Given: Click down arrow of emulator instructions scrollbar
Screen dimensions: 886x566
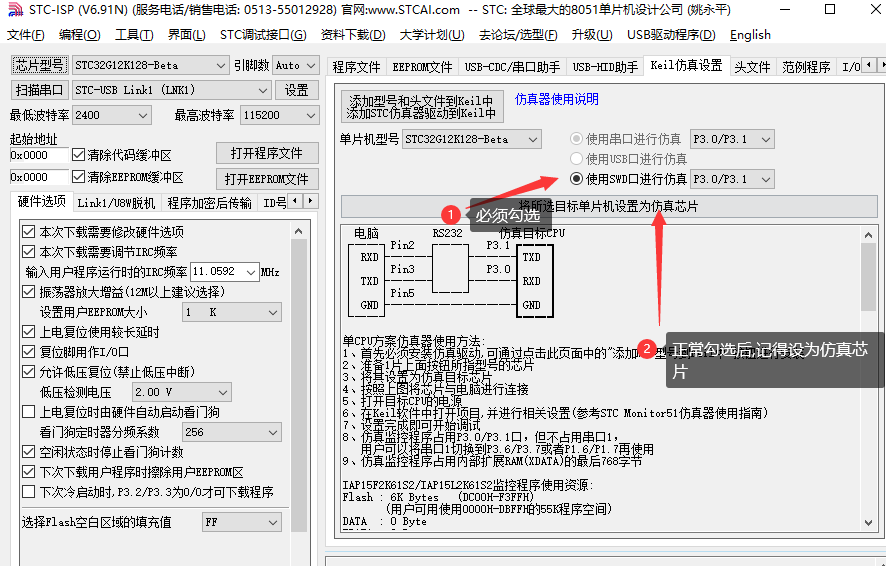Looking at the screenshot, I should pos(868,523).
